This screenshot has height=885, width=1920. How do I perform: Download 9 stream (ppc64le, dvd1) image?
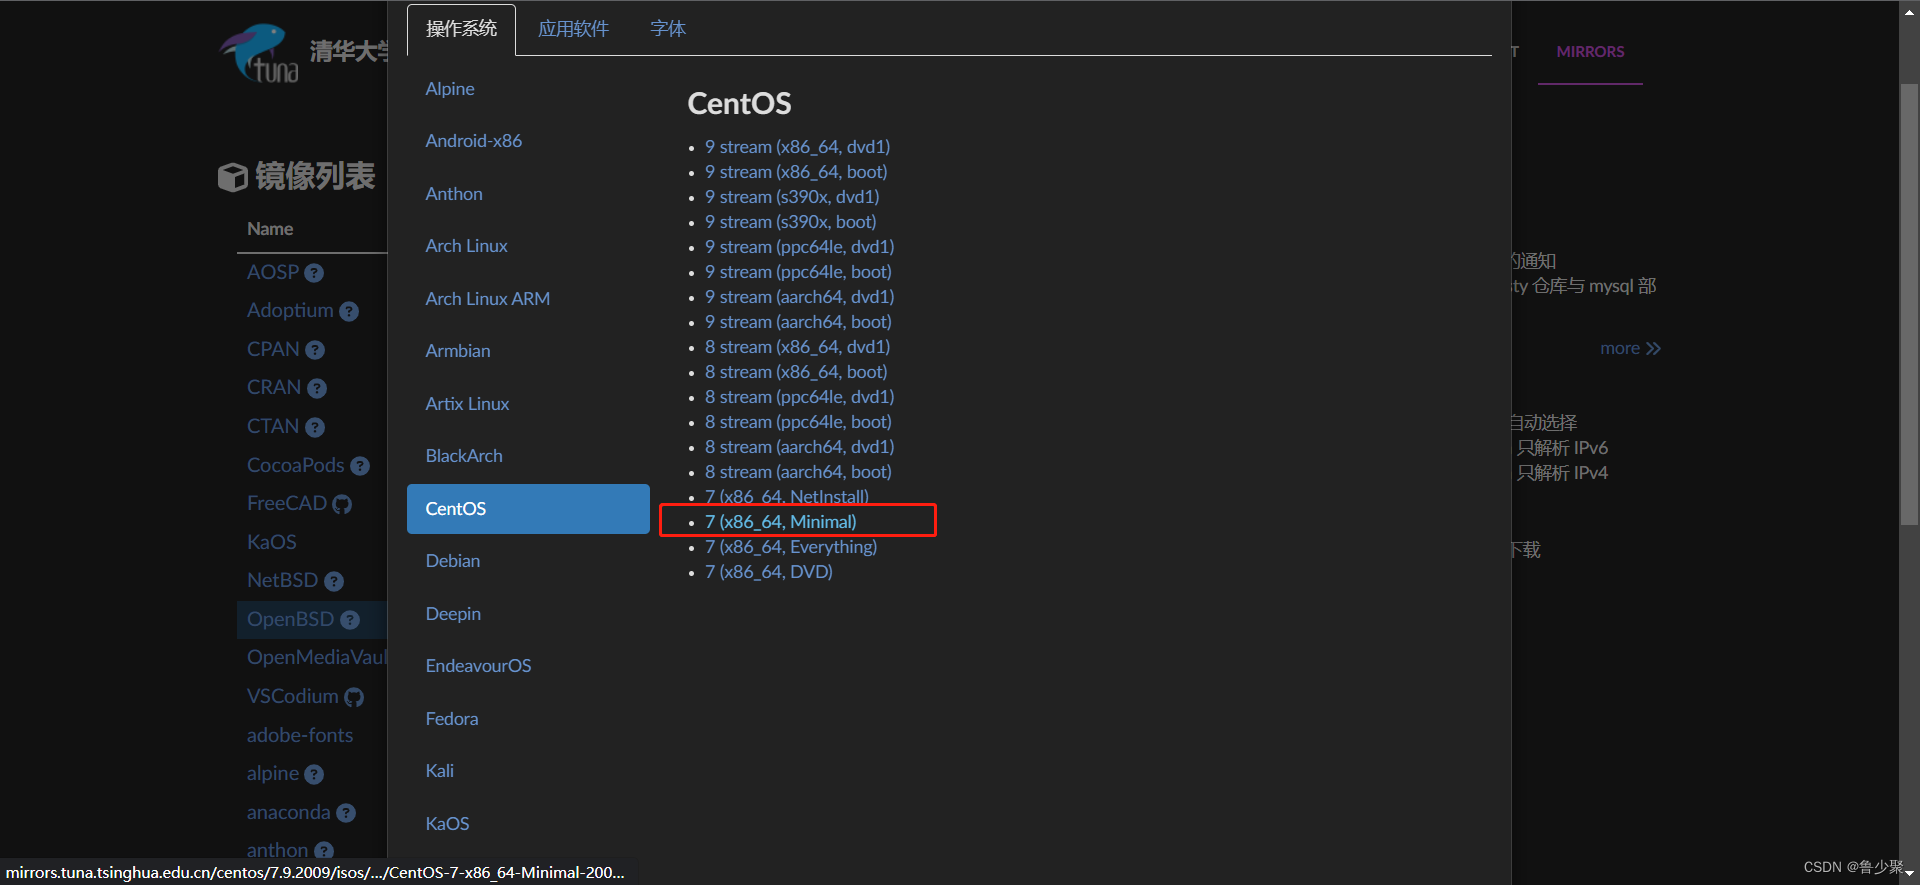pyautogui.click(x=799, y=247)
